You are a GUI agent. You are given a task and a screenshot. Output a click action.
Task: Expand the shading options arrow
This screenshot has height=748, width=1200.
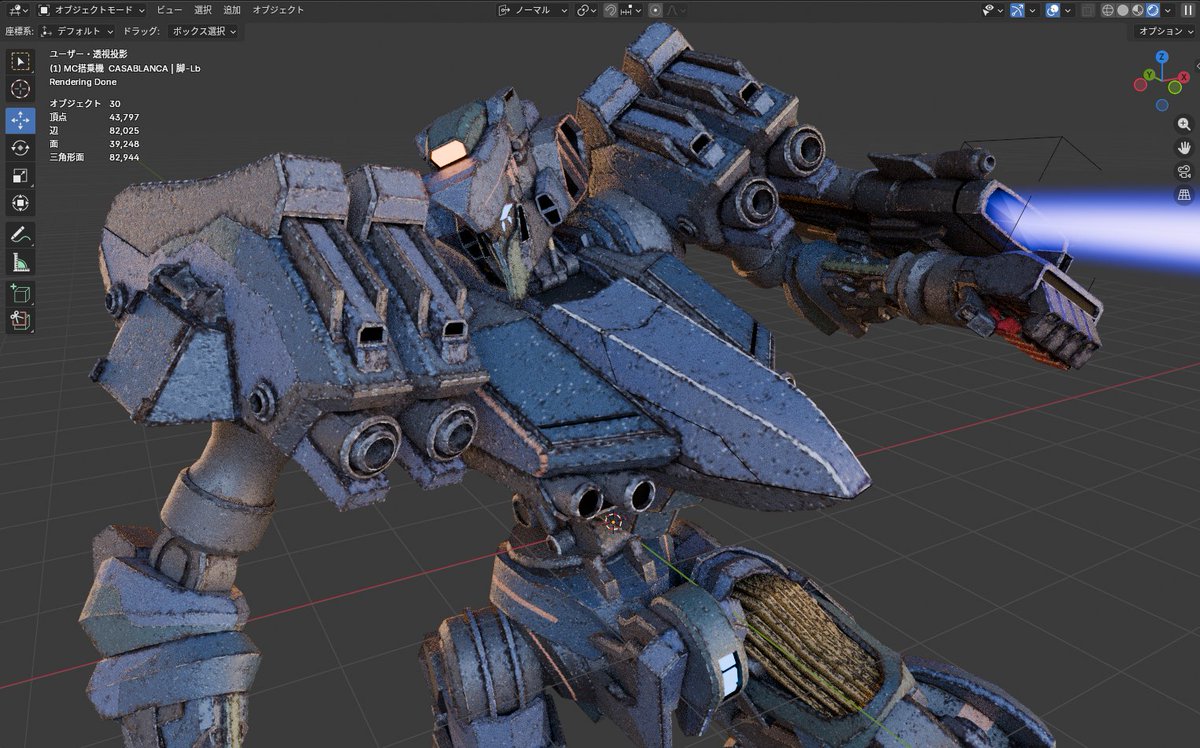[x=1167, y=9]
